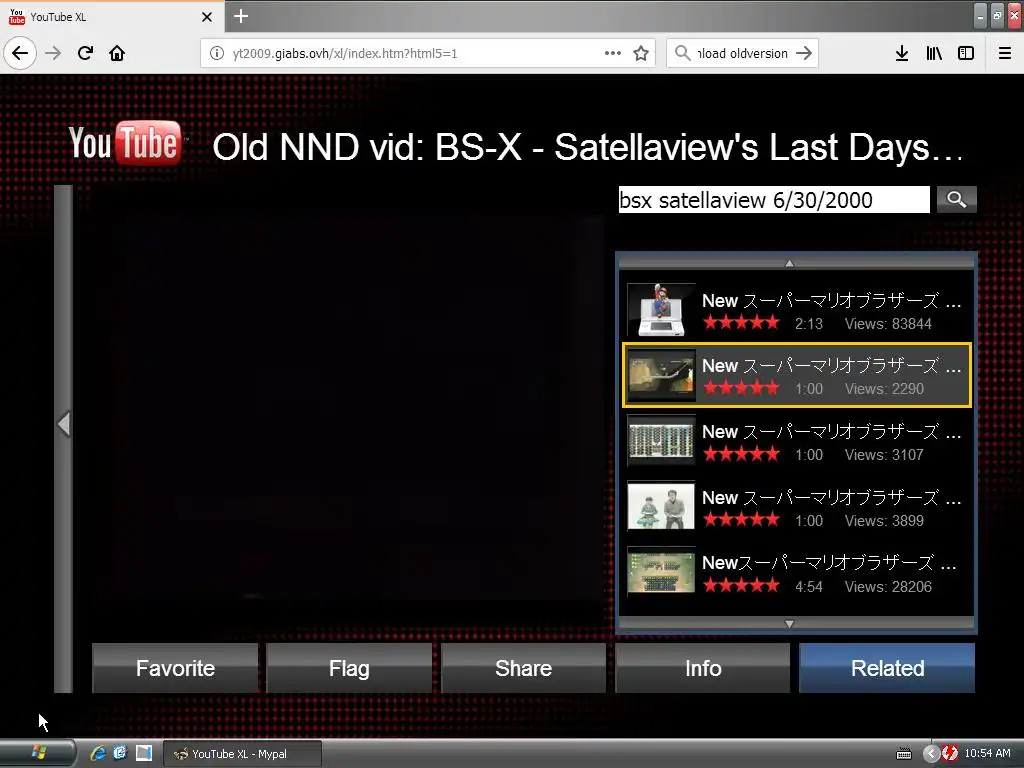1024x768 pixels.
Task: Expand hidden system tray icons arrow
Action: [931, 754]
